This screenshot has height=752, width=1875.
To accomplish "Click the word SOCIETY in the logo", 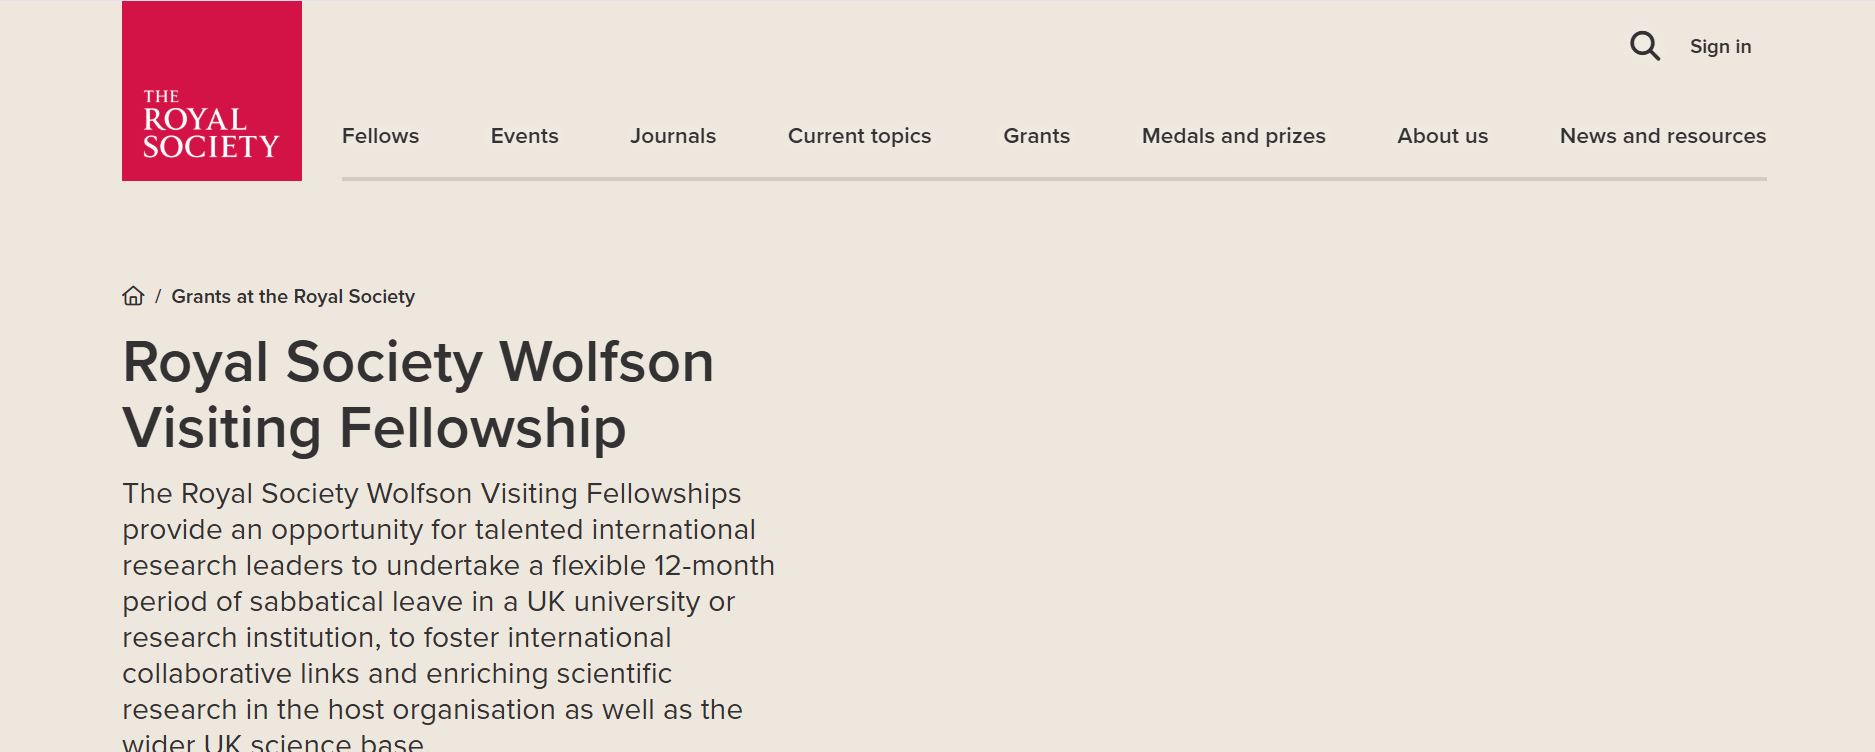I will point(211,147).
